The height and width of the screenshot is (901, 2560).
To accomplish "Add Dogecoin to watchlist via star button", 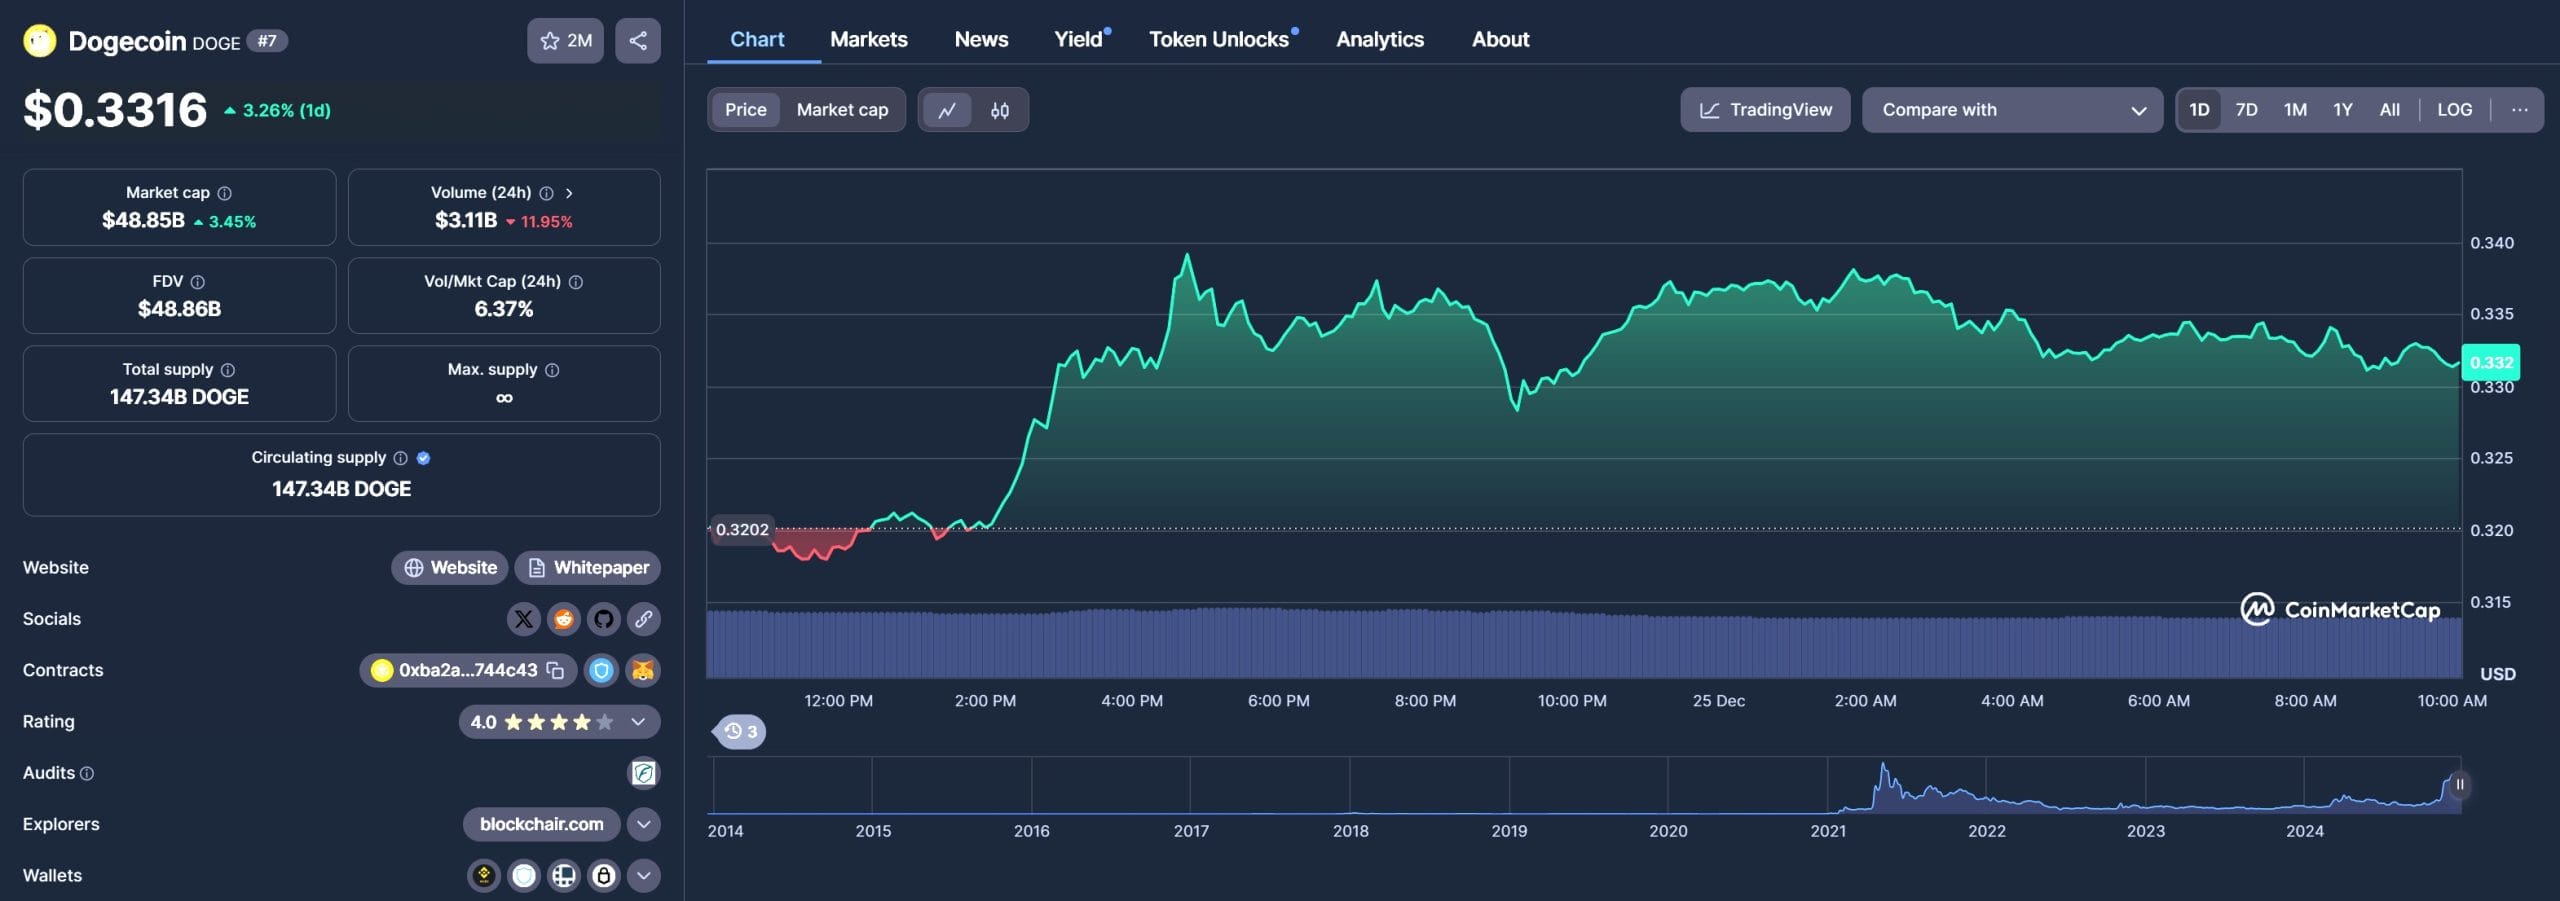I will 565,41.
